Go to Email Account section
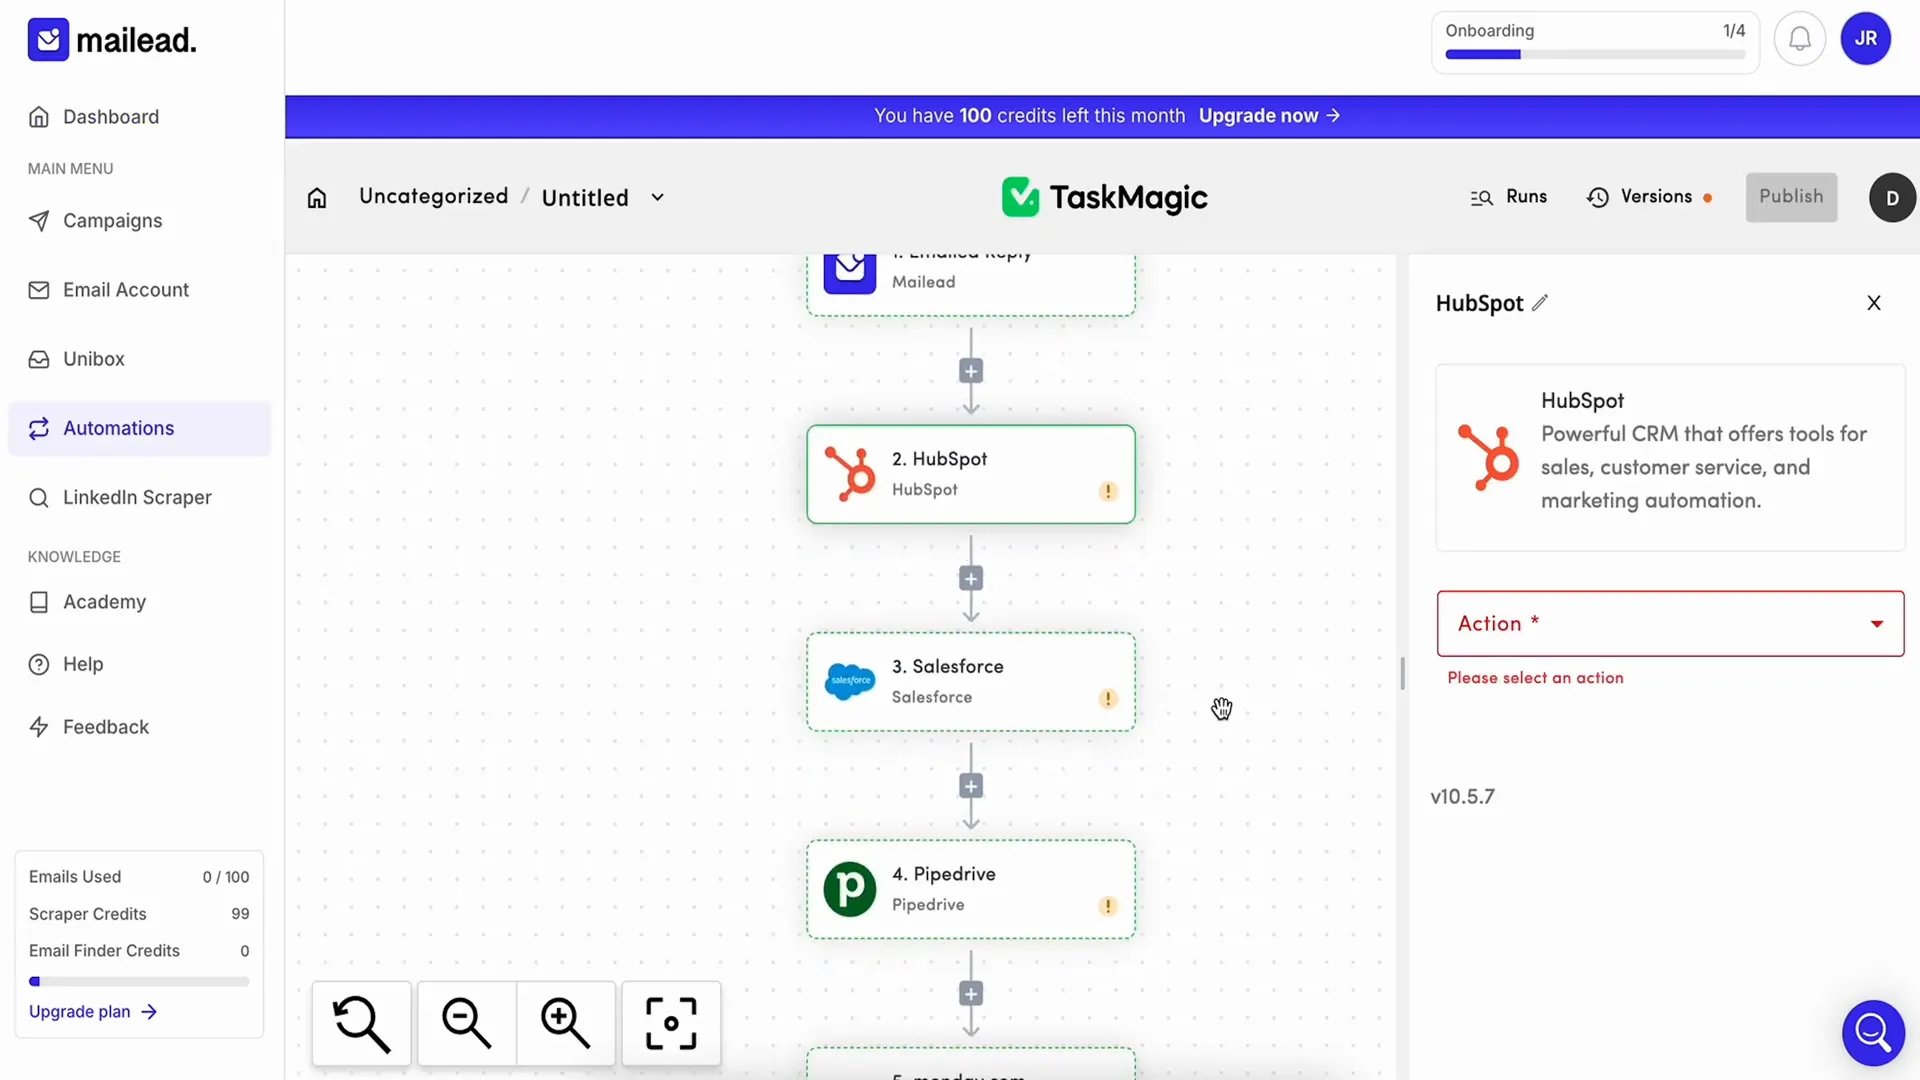The height and width of the screenshot is (1080, 1920). [108, 290]
